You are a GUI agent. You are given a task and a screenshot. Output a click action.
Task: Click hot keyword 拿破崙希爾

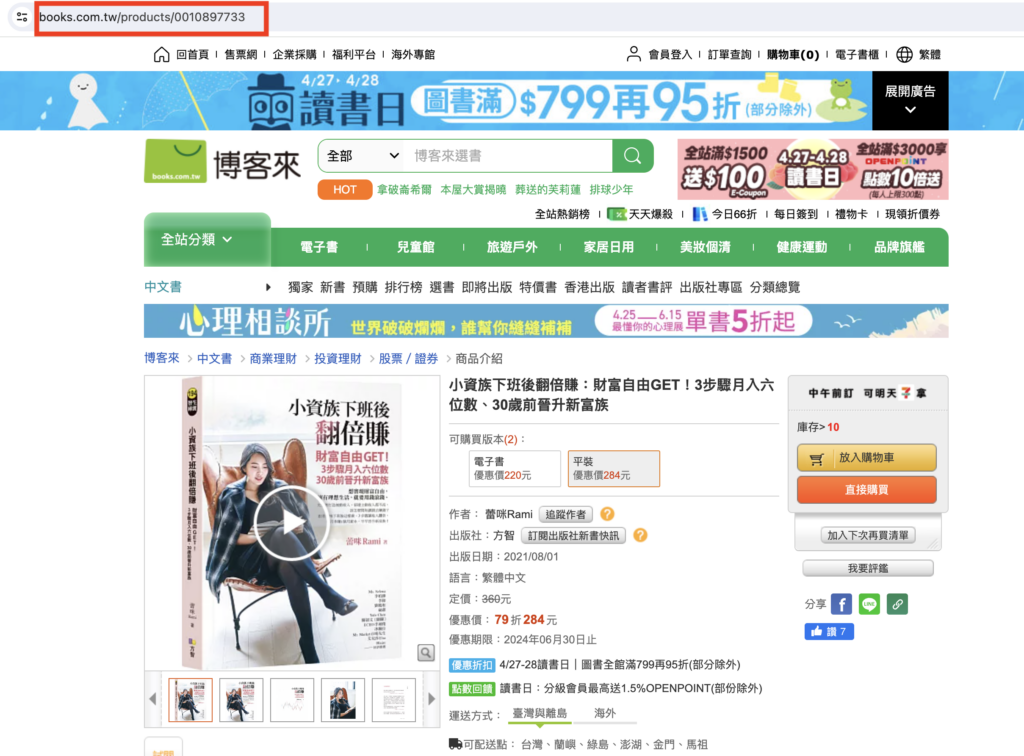(404, 190)
